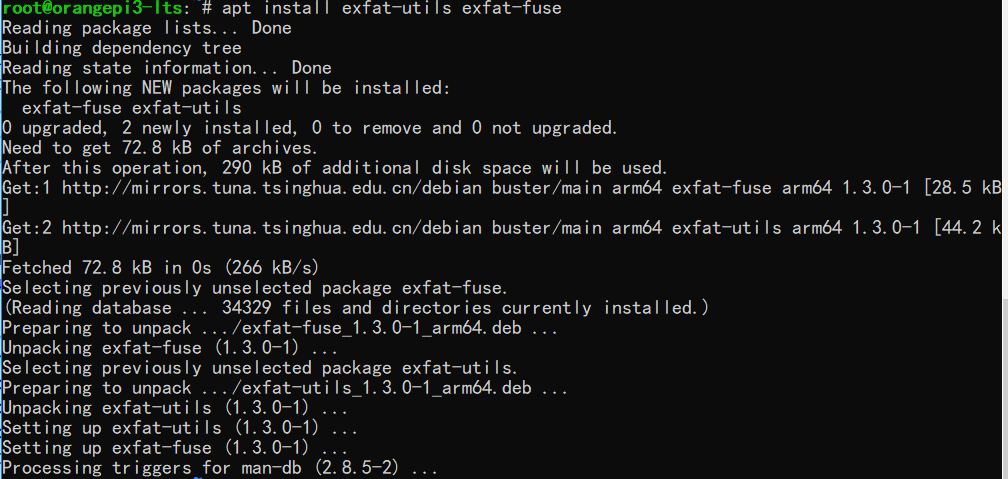Click 'Selecting previously unselected package exfat-fuse' line
The width and height of the screenshot is (1008, 479).
tap(256, 287)
